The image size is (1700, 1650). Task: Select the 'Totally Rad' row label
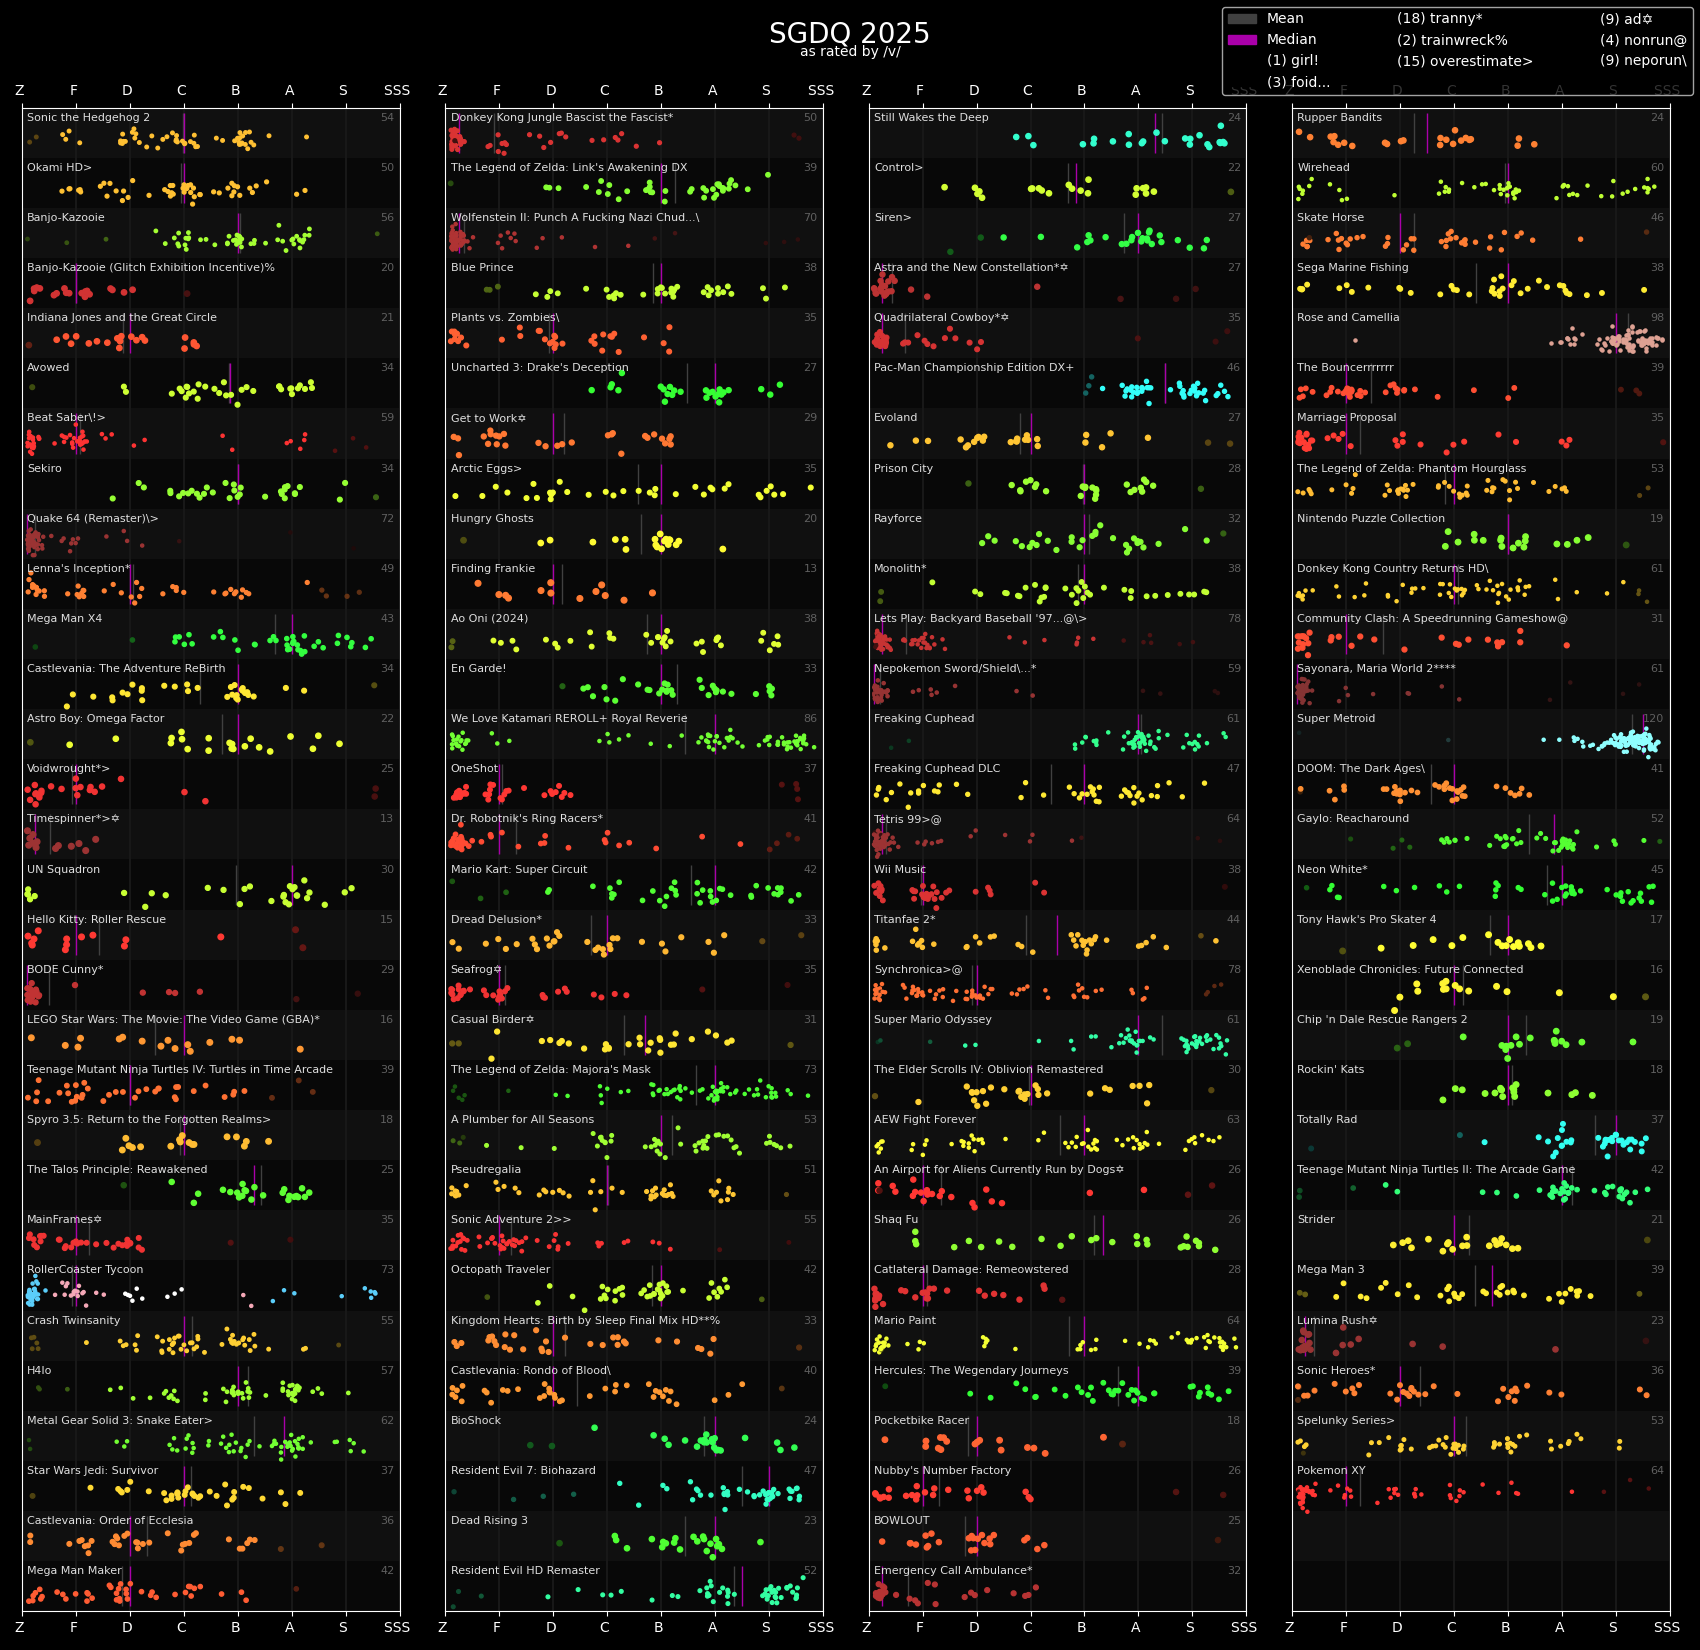coord(1327,1120)
